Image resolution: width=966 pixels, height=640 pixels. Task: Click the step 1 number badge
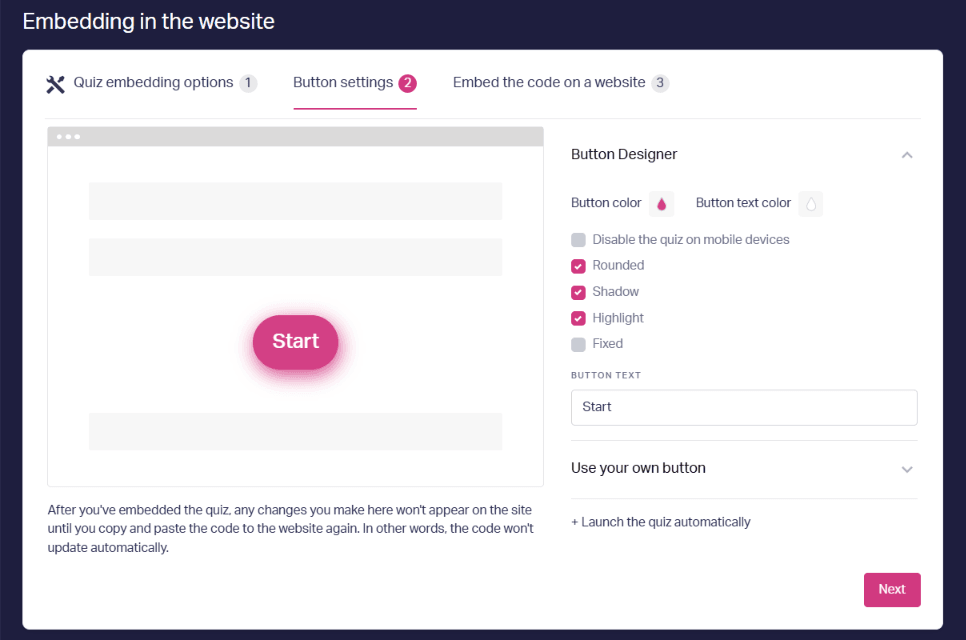[x=248, y=83]
